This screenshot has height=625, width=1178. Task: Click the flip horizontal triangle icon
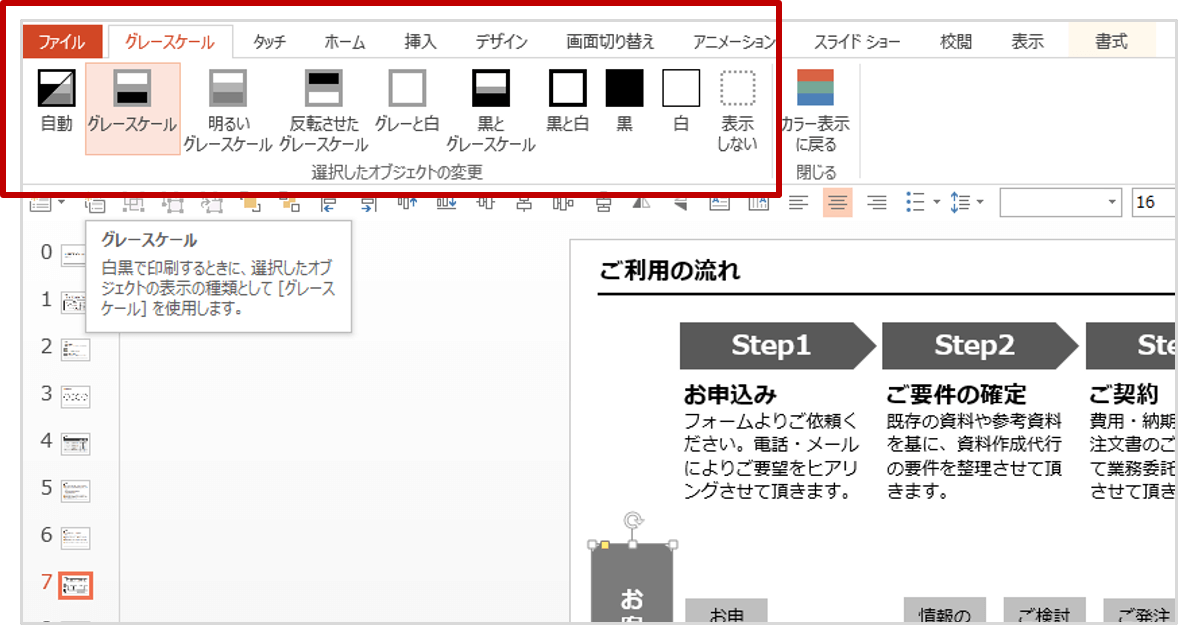[x=642, y=203]
